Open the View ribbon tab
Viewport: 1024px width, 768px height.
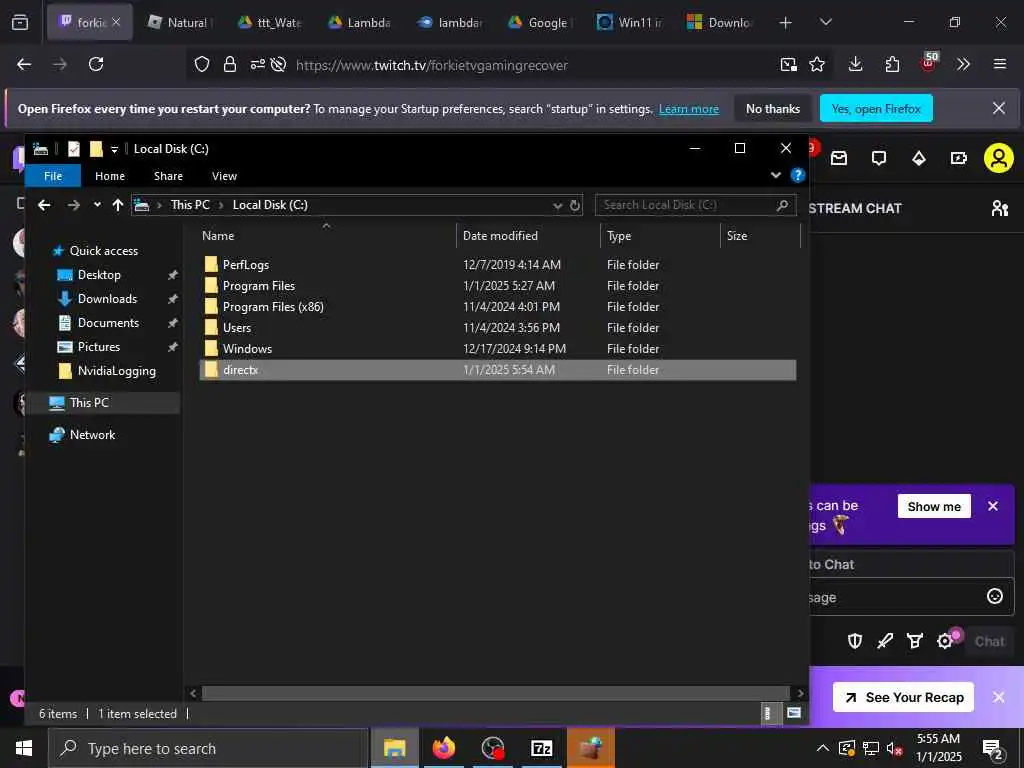pyautogui.click(x=224, y=176)
